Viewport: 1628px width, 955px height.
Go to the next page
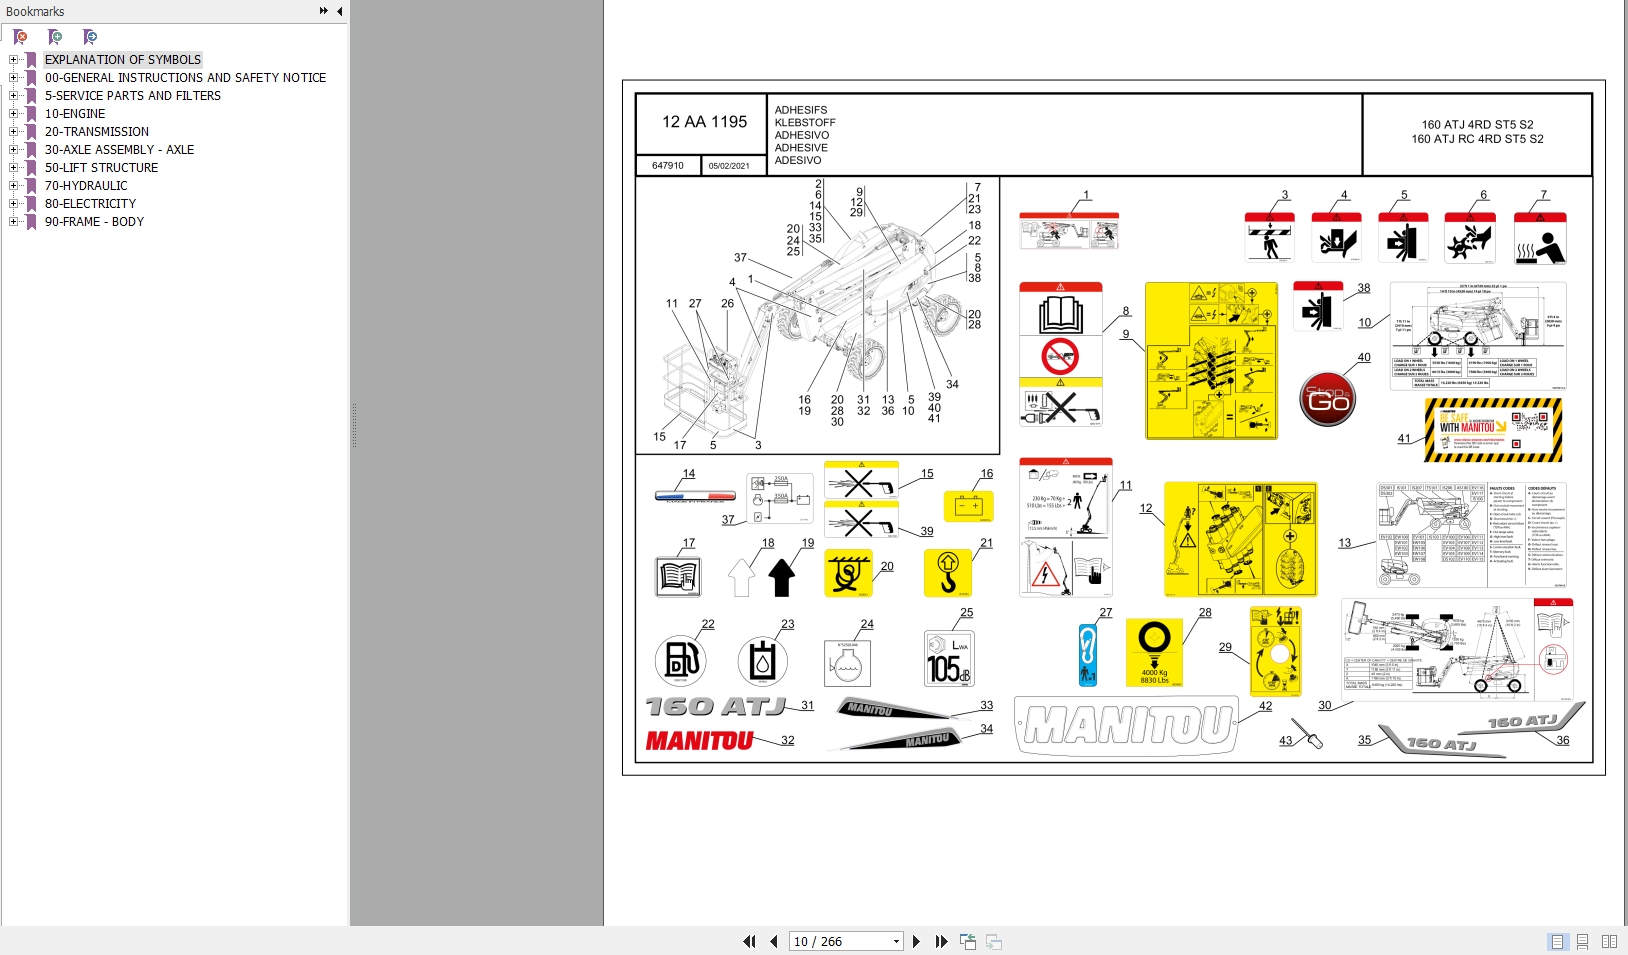coord(916,942)
